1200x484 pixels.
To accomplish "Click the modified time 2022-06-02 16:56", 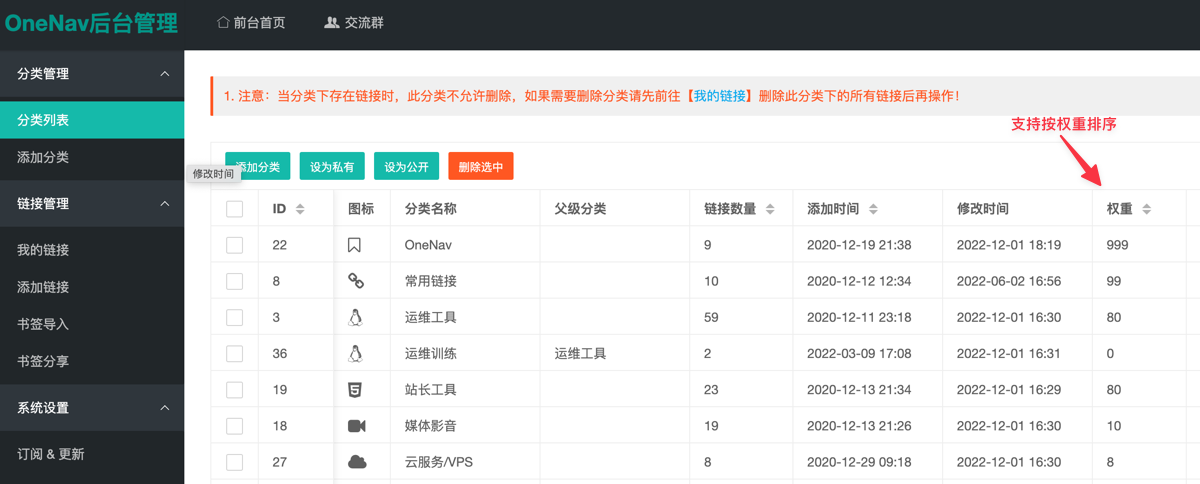I will pos(1009,281).
